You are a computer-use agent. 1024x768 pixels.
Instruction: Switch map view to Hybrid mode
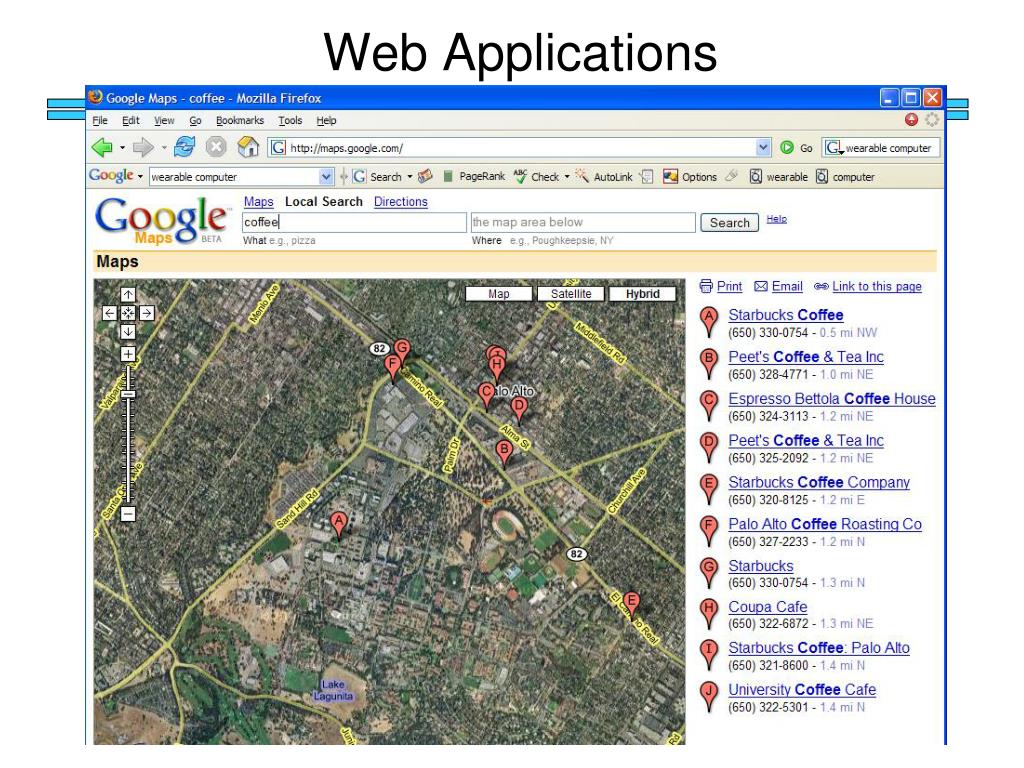[643, 294]
